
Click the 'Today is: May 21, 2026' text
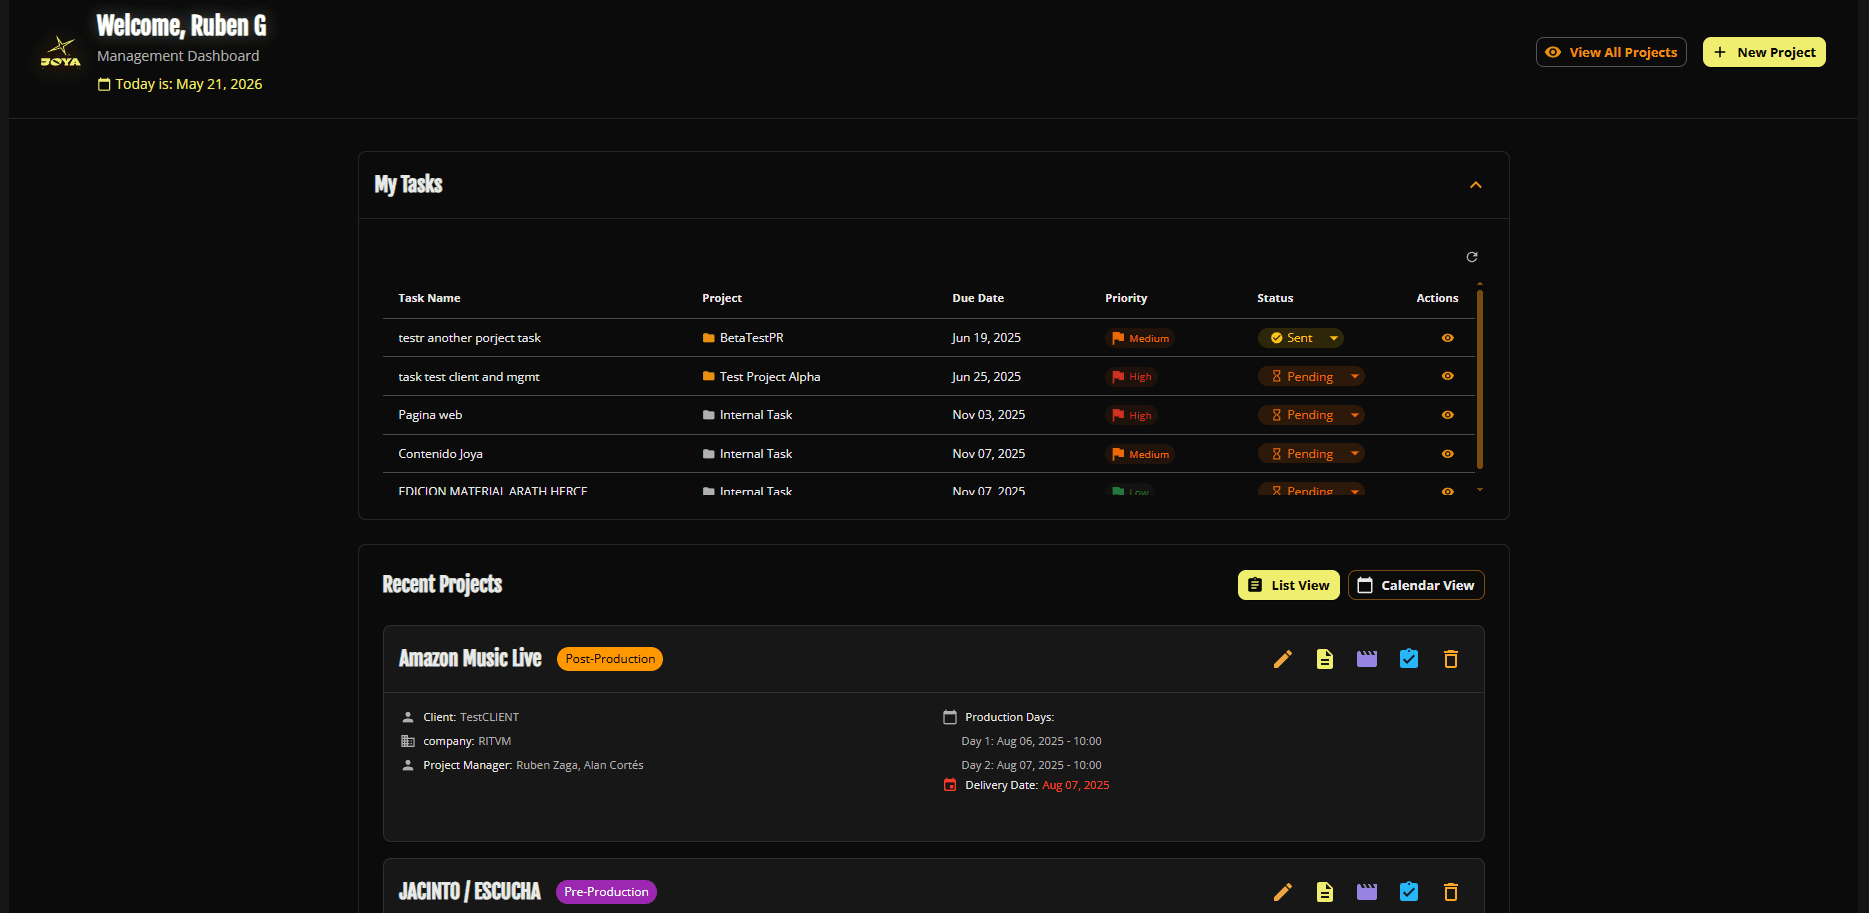tap(189, 84)
